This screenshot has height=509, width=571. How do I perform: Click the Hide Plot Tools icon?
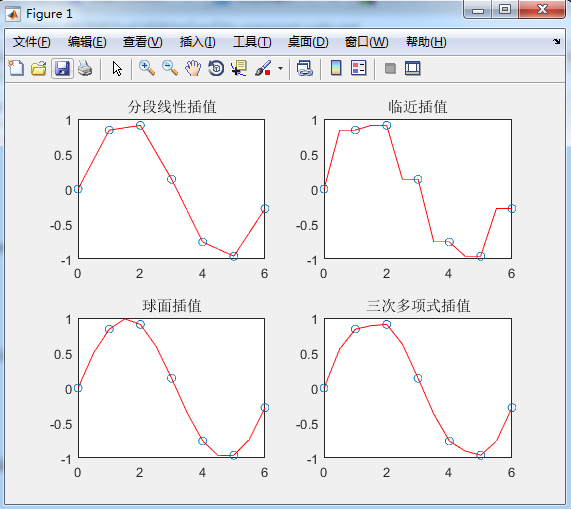pyautogui.click(x=390, y=68)
